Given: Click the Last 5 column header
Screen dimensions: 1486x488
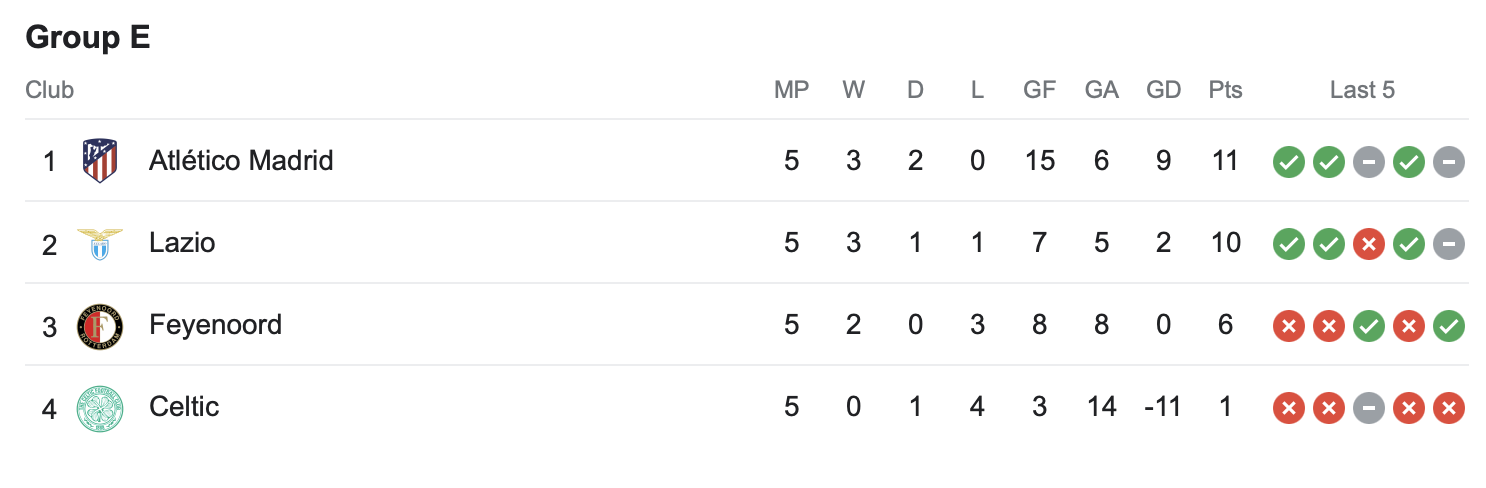Looking at the screenshot, I should tap(1362, 90).
